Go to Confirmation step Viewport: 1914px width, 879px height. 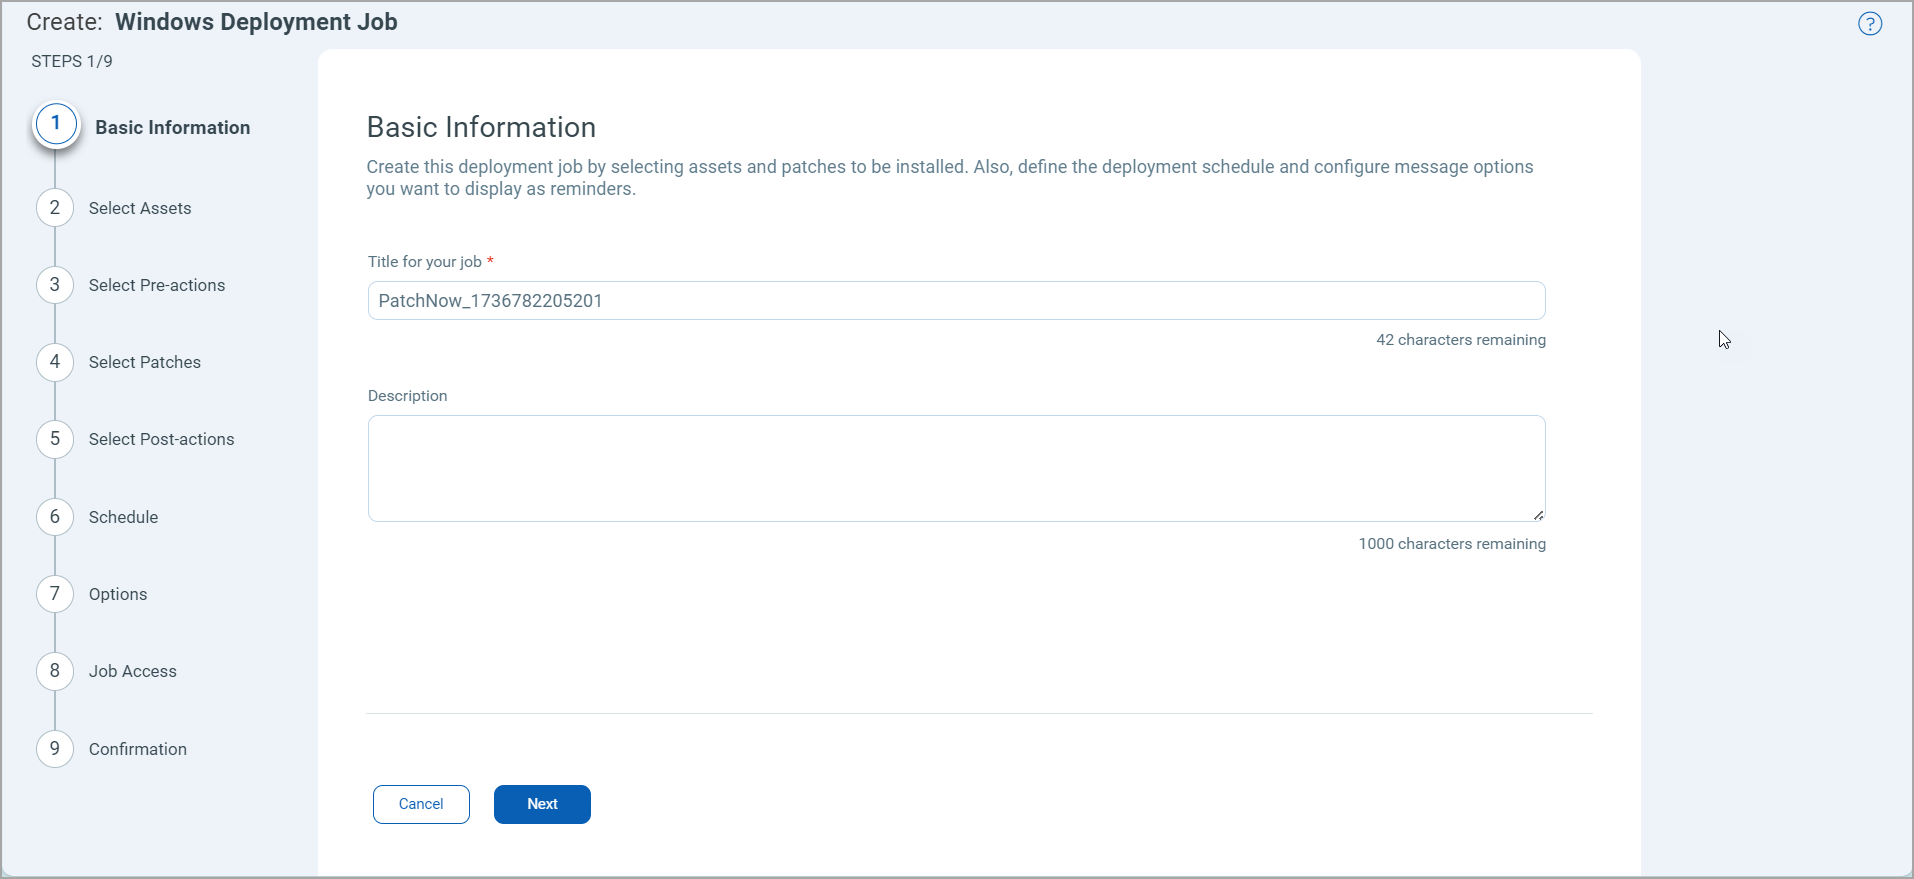click(138, 749)
